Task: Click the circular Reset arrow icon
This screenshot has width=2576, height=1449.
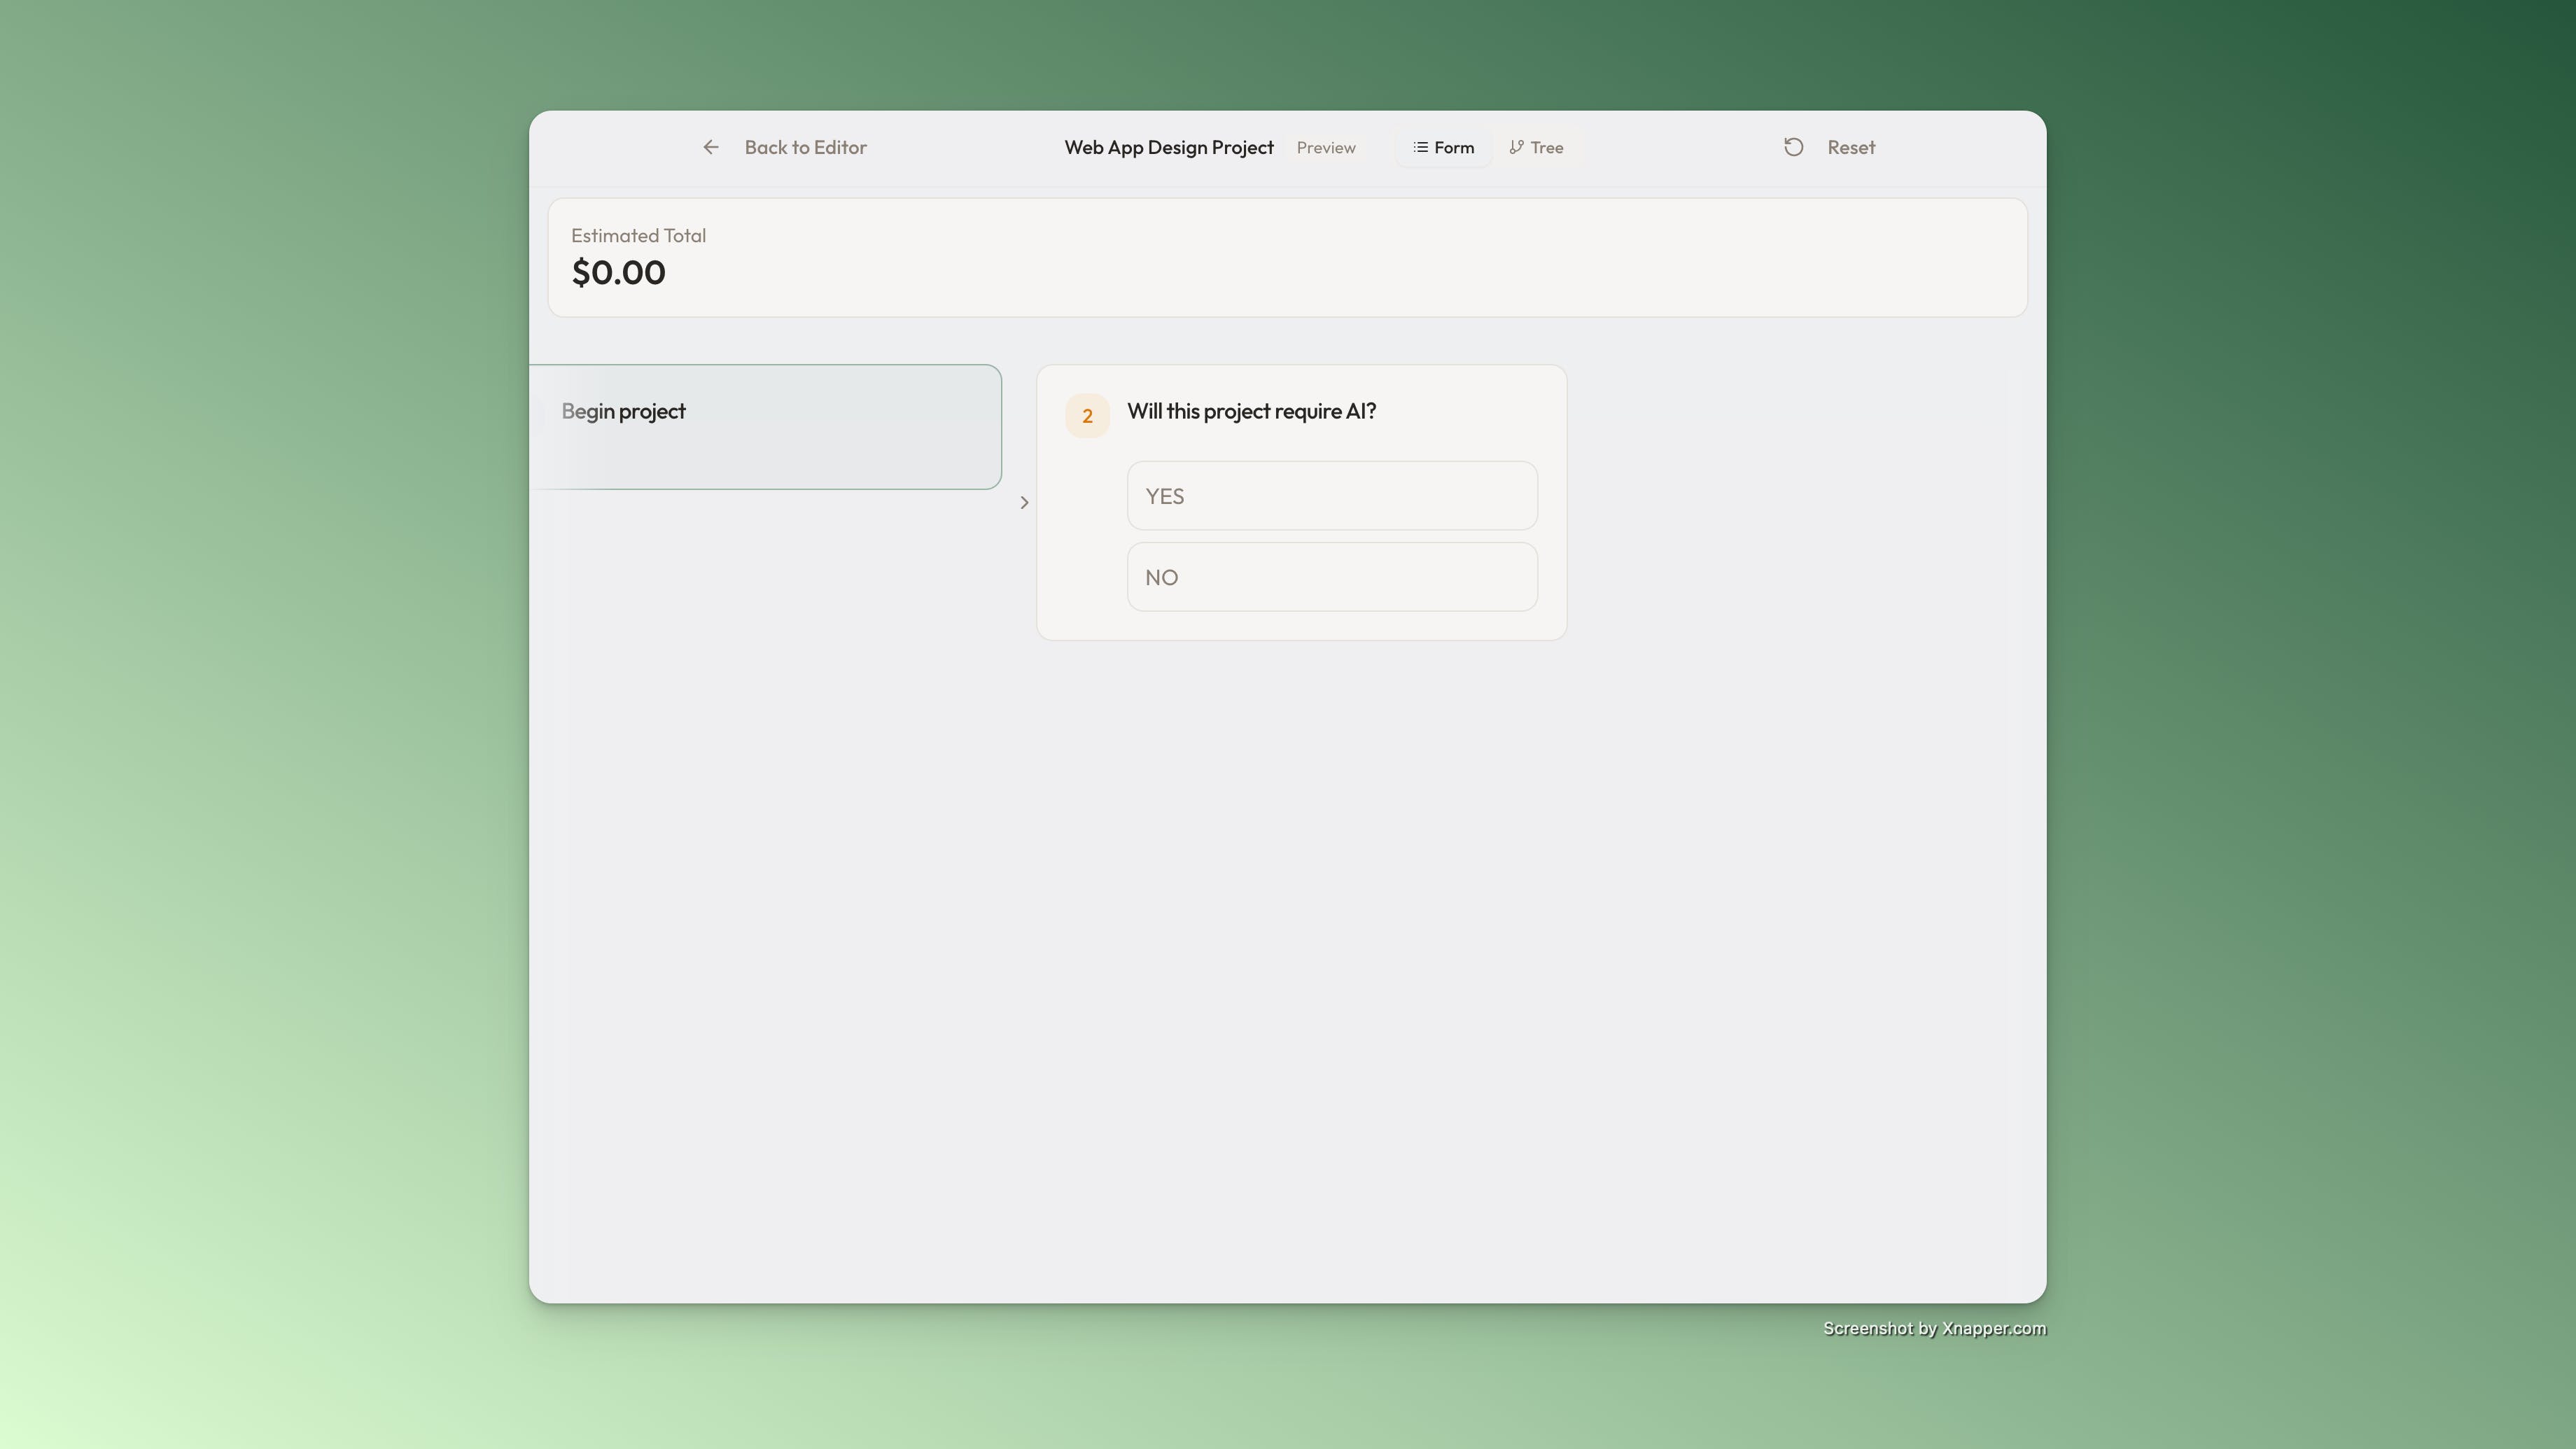Action: point(1793,147)
